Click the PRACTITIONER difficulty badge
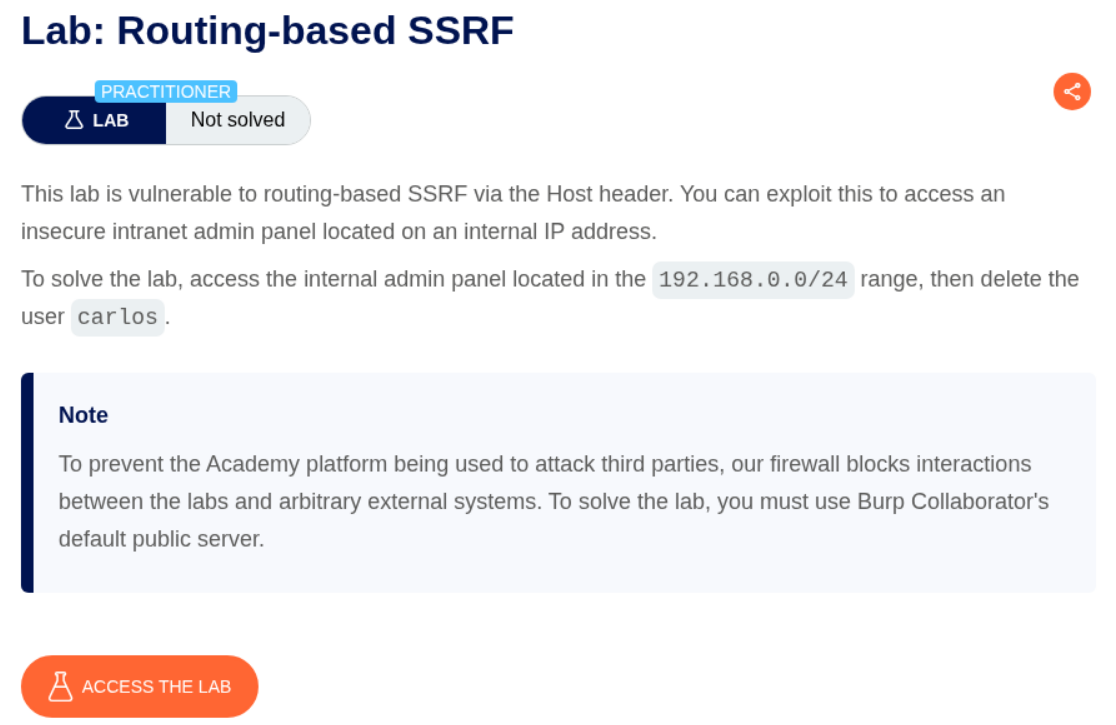The image size is (1116, 725). [x=166, y=92]
